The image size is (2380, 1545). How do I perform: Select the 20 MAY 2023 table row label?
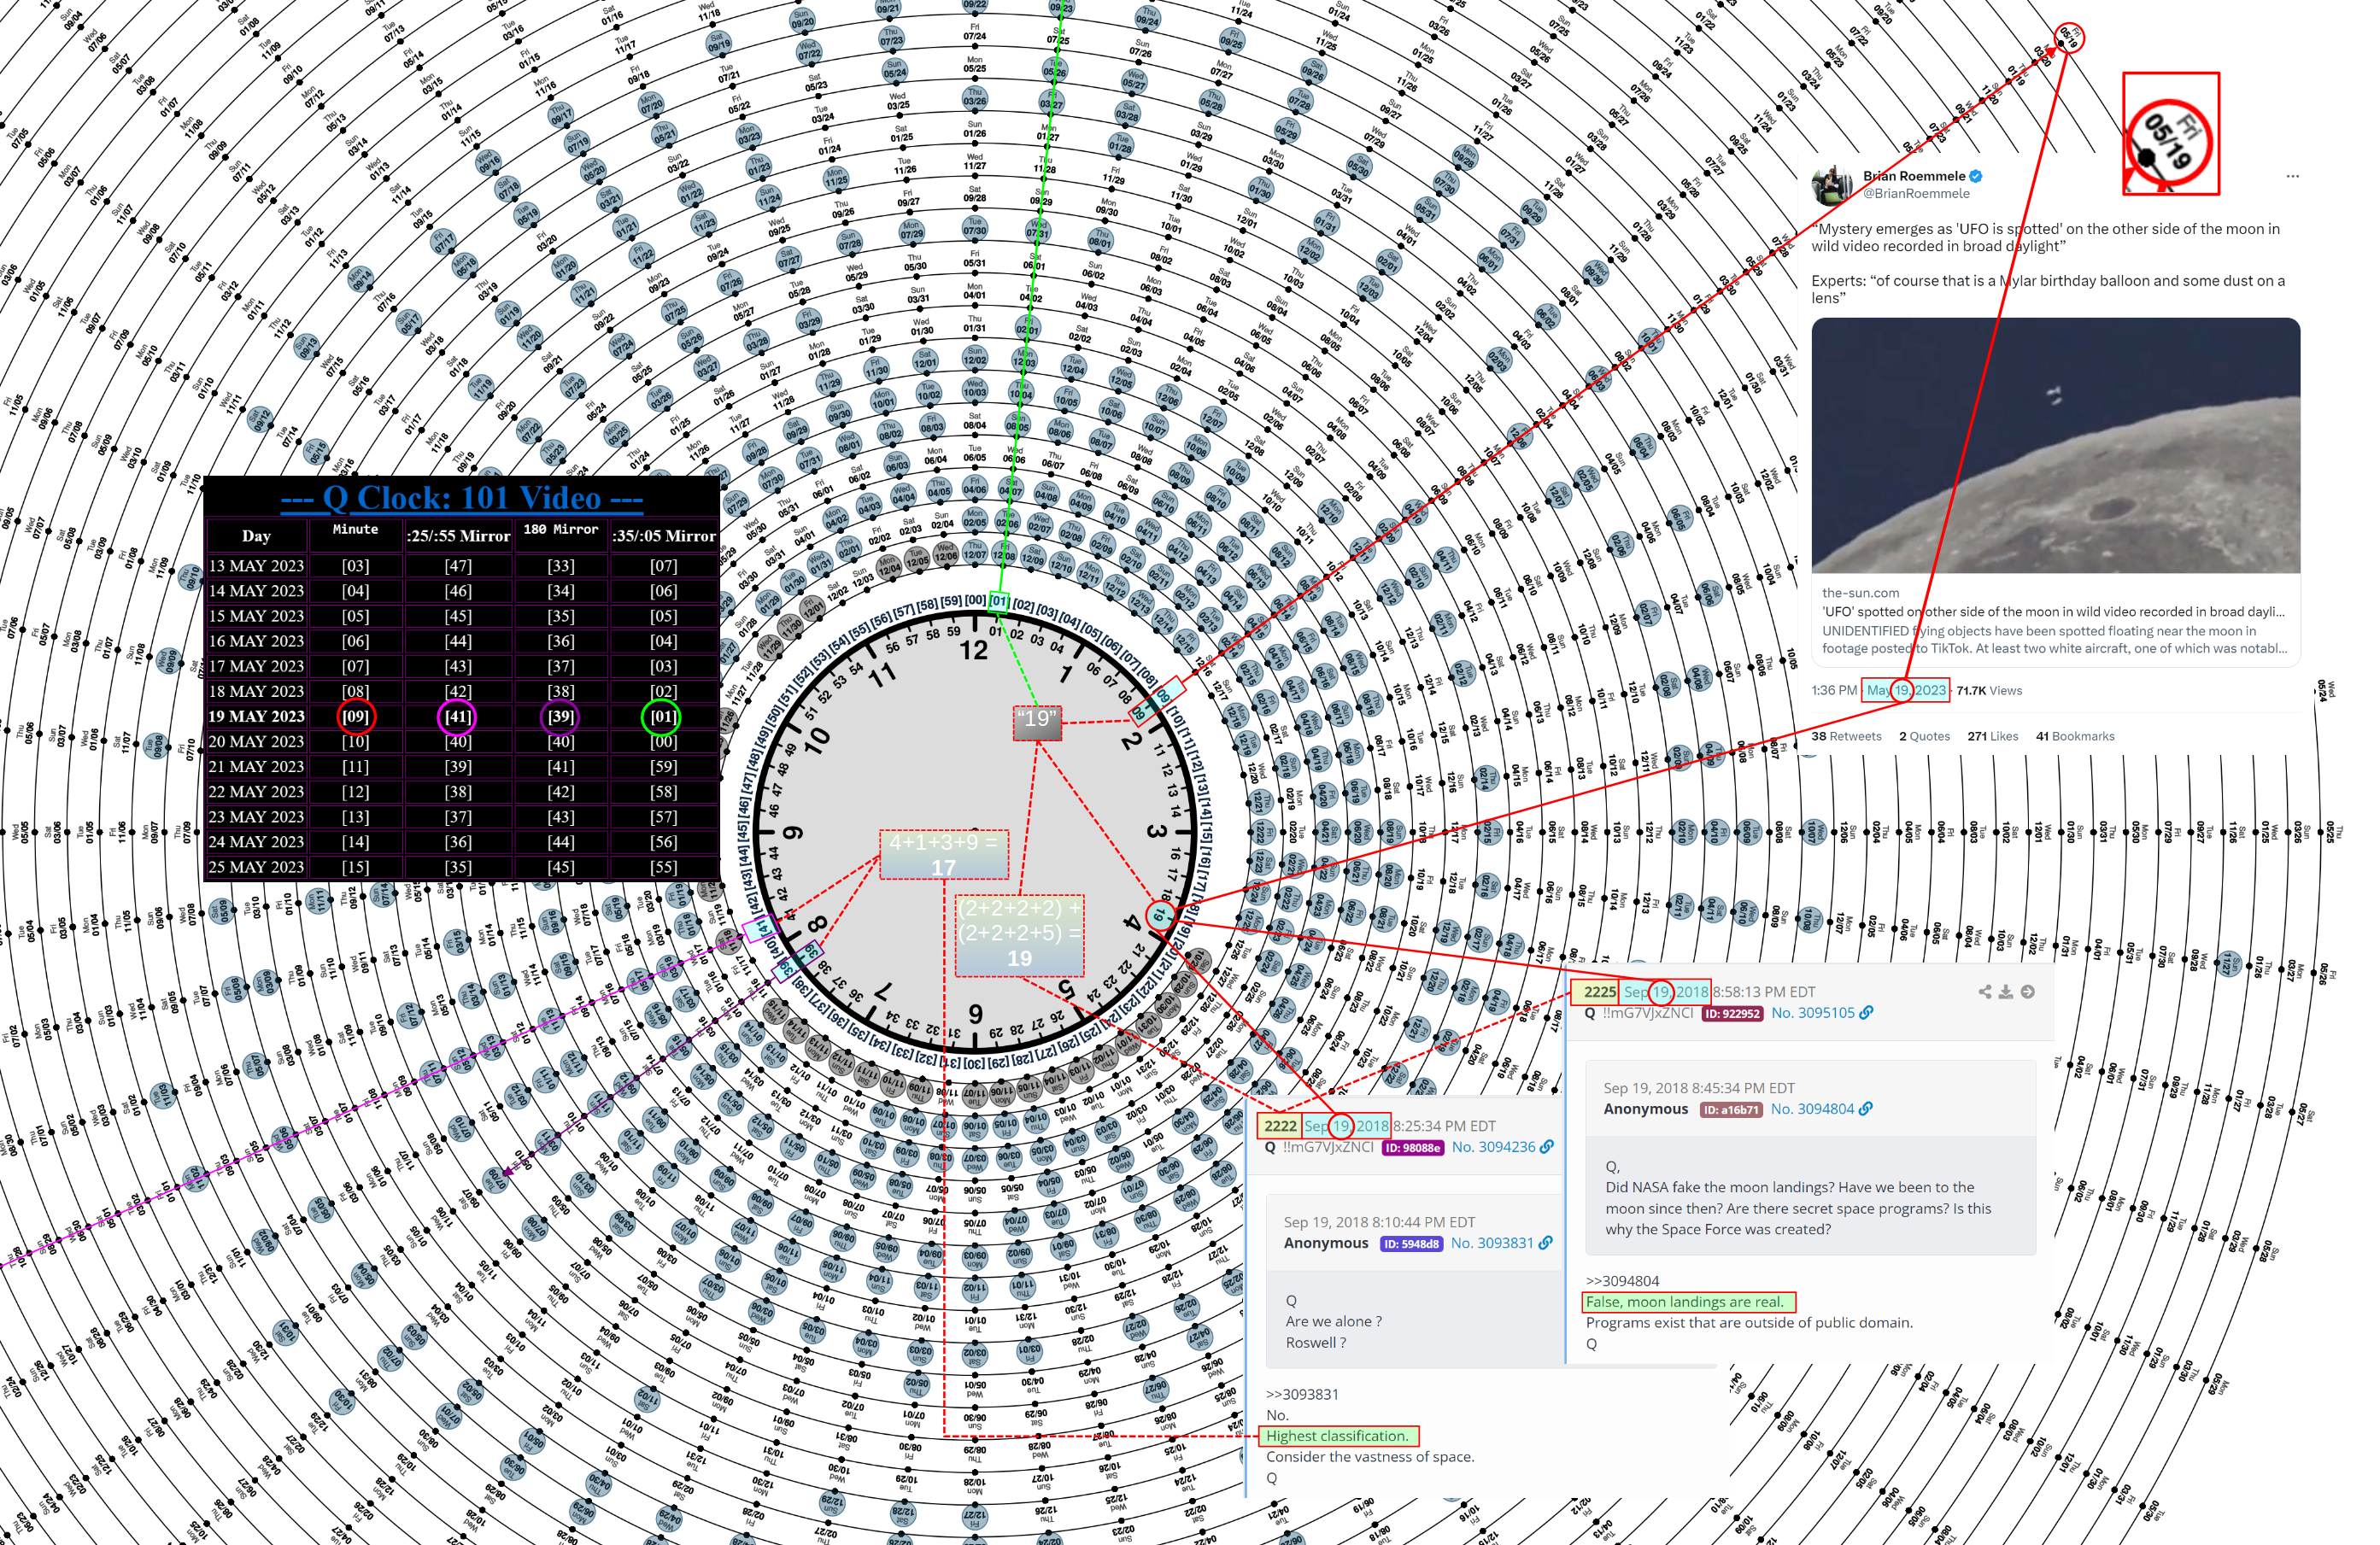256,741
